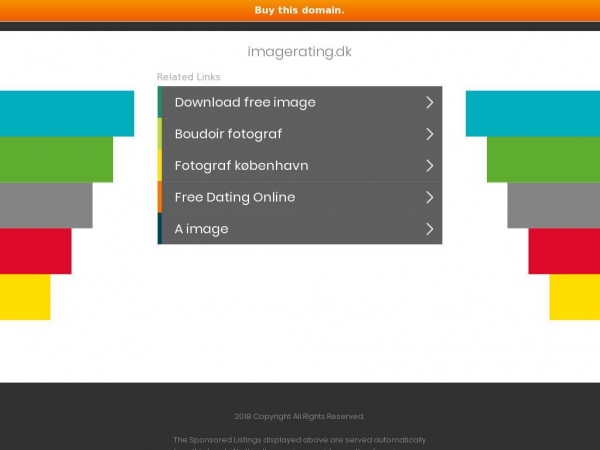Click the chevron arrow beside 'Download free image'
Viewport: 600px width, 450px height.
point(430,102)
